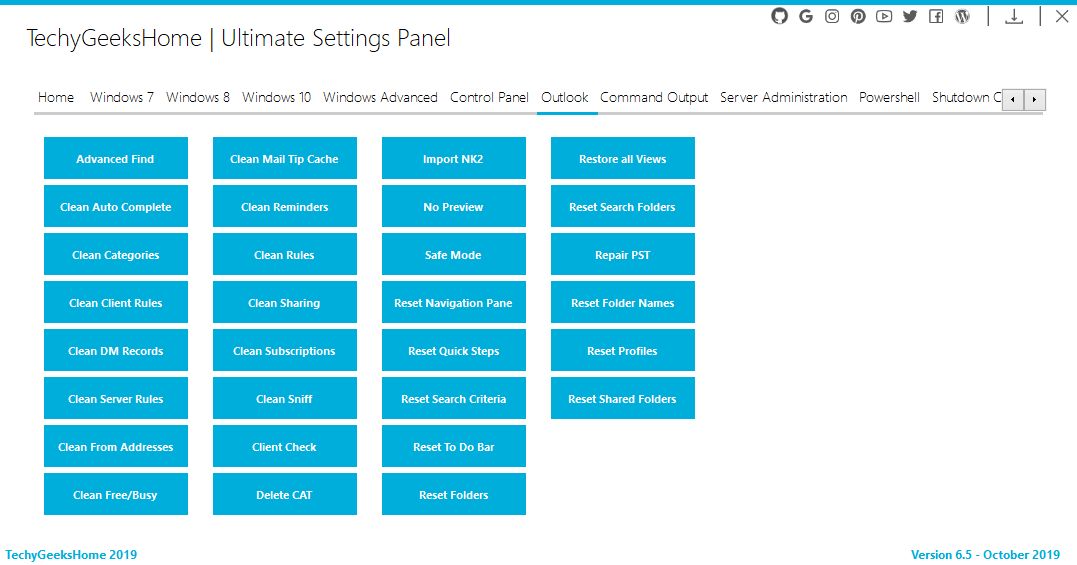Image resolution: width=1077 pixels, height=565 pixels.
Task: Click the Pinterest icon
Action: (858, 16)
